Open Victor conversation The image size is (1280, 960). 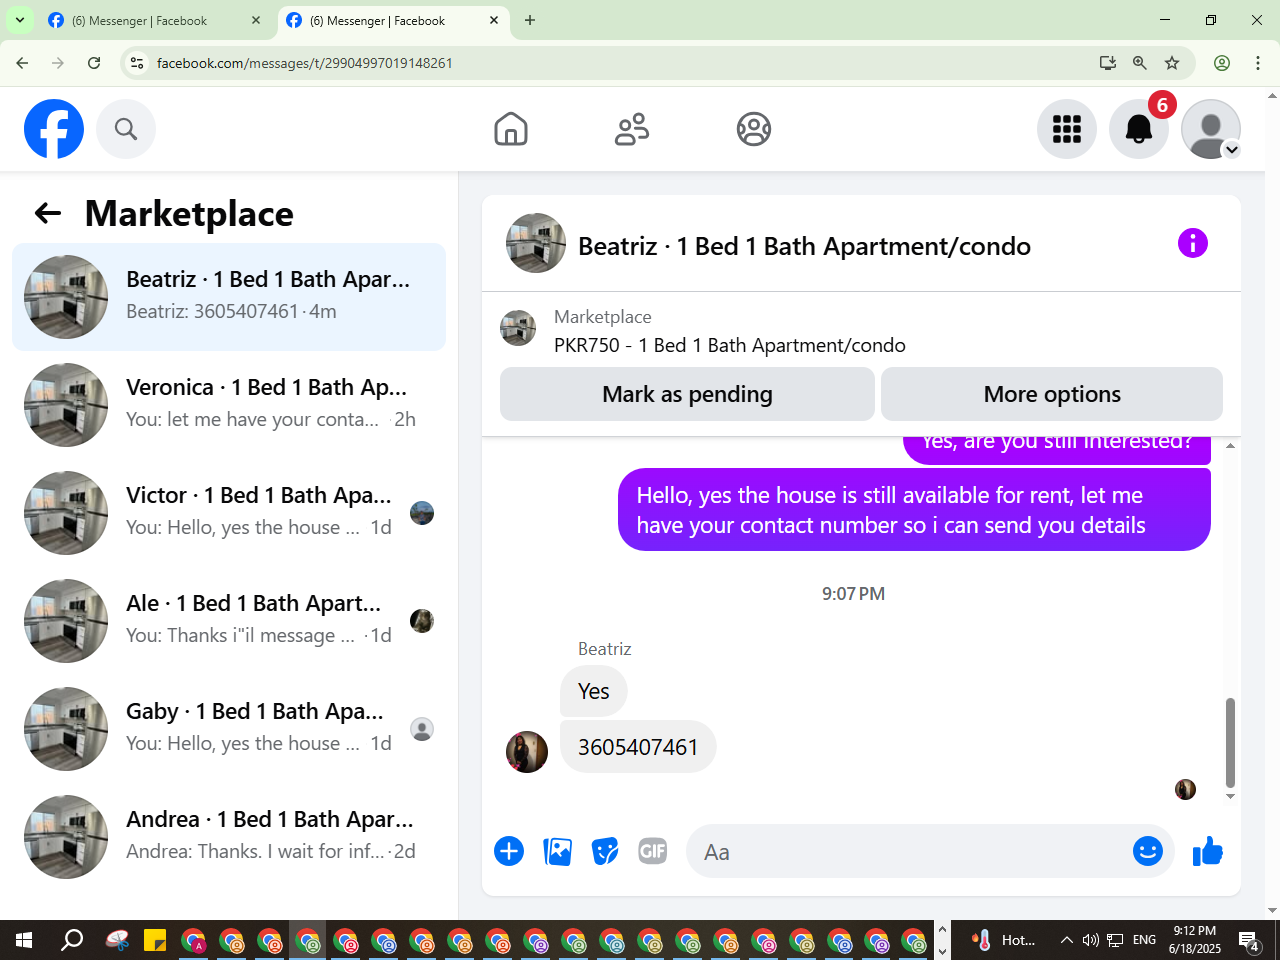click(x=229, y=513)
